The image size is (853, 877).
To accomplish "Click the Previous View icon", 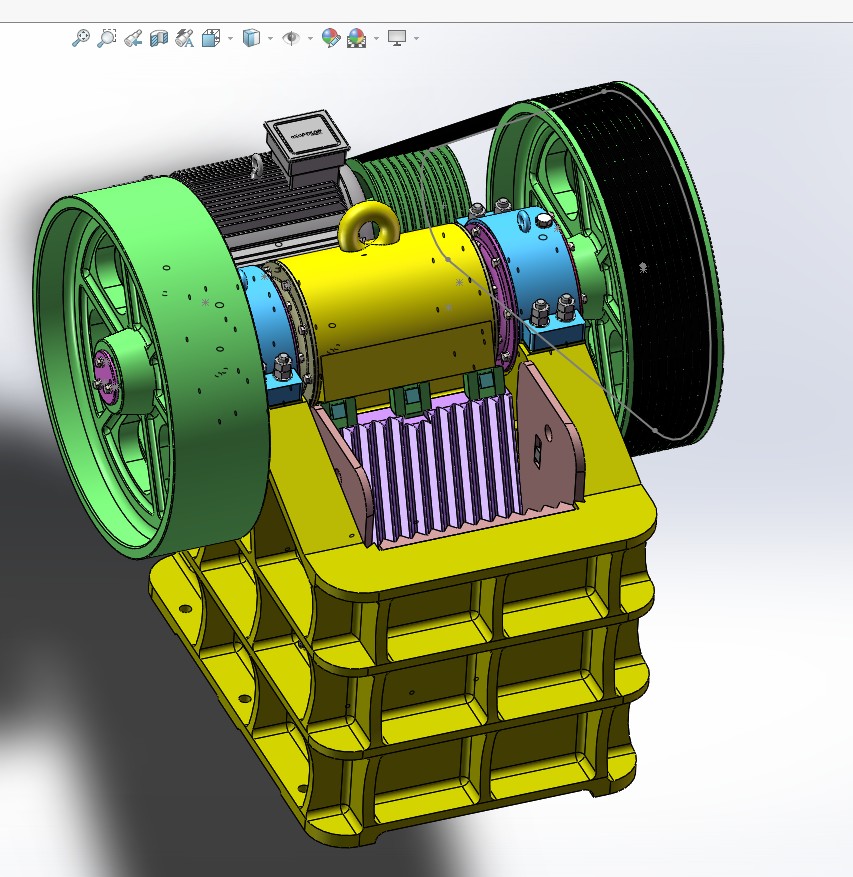I will point(133,38).
